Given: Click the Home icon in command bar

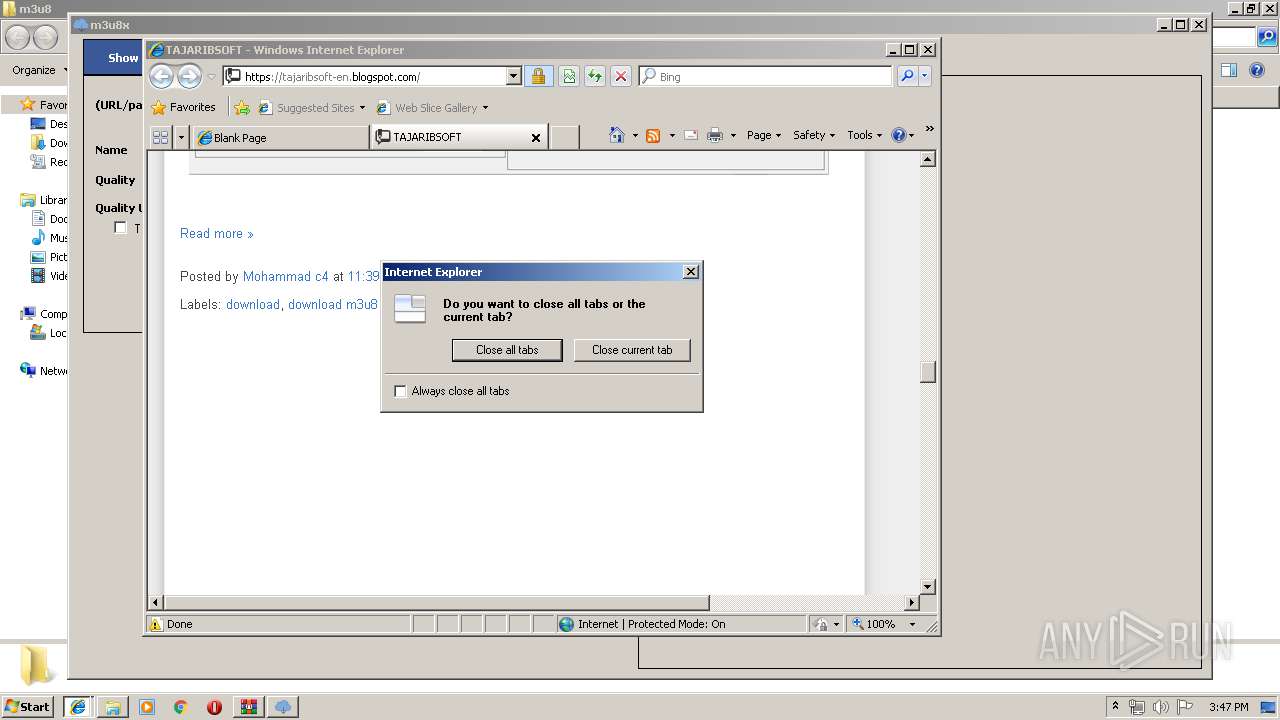Looking at the screenshot, I should pyautogui.click(x=616, y=135).
